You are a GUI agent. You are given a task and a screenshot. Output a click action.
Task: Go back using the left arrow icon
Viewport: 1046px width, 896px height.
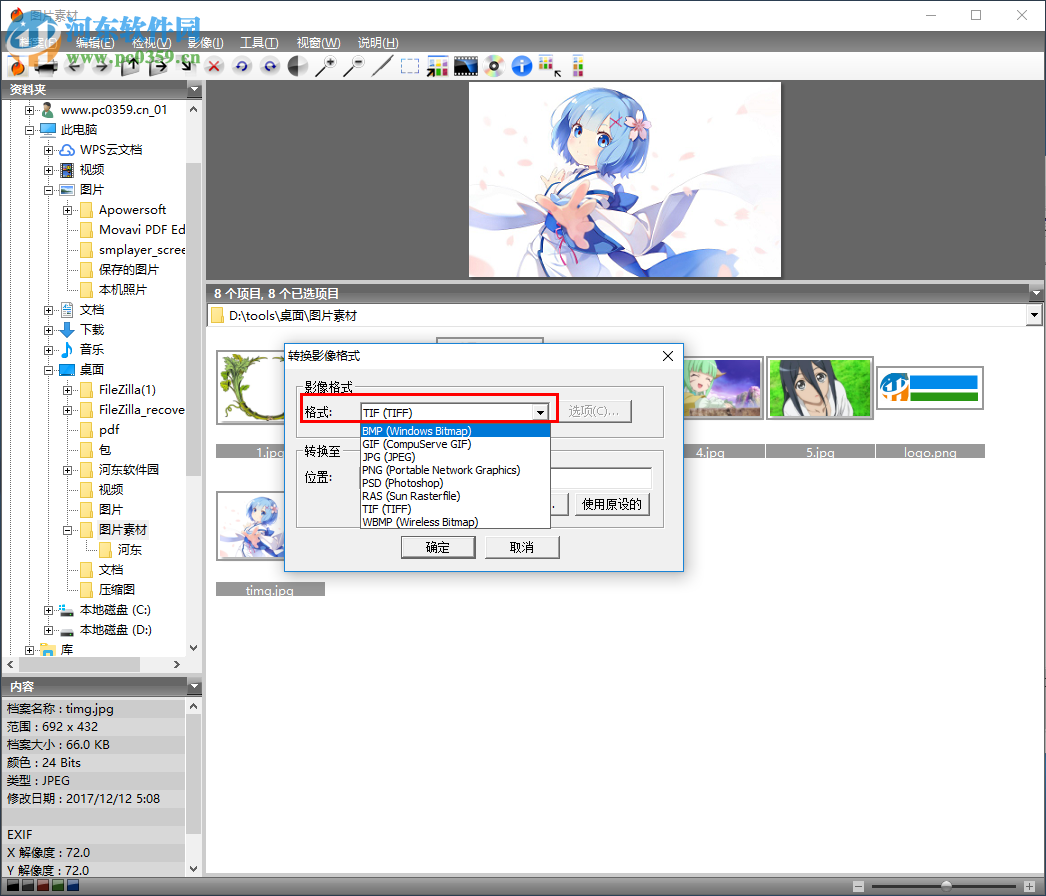pyautogui.click(x=74, y=66)
